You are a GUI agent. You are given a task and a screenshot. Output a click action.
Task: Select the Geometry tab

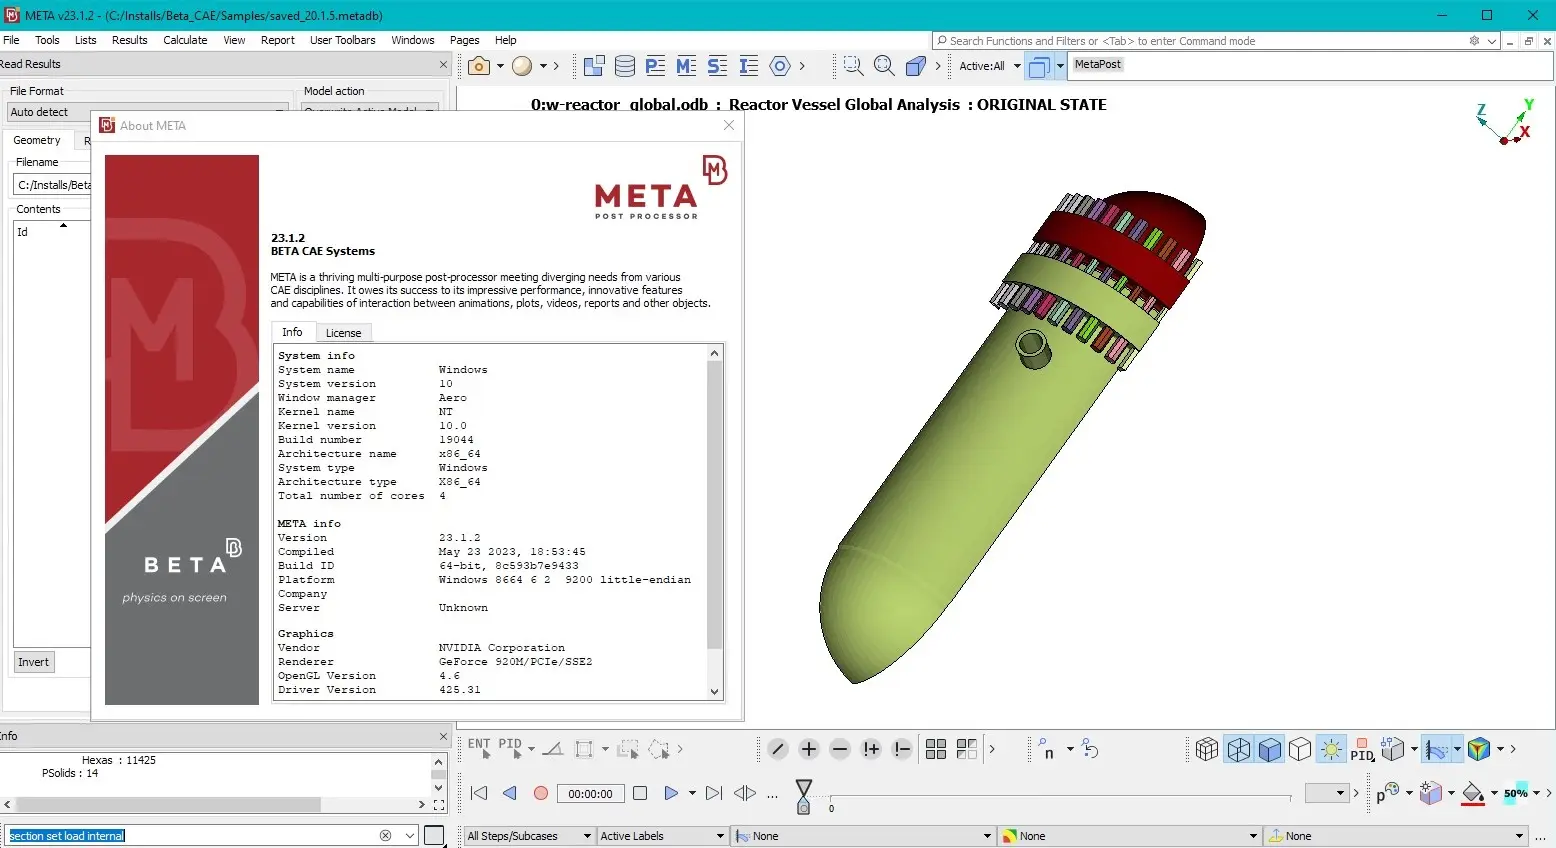tap(37, 140)
